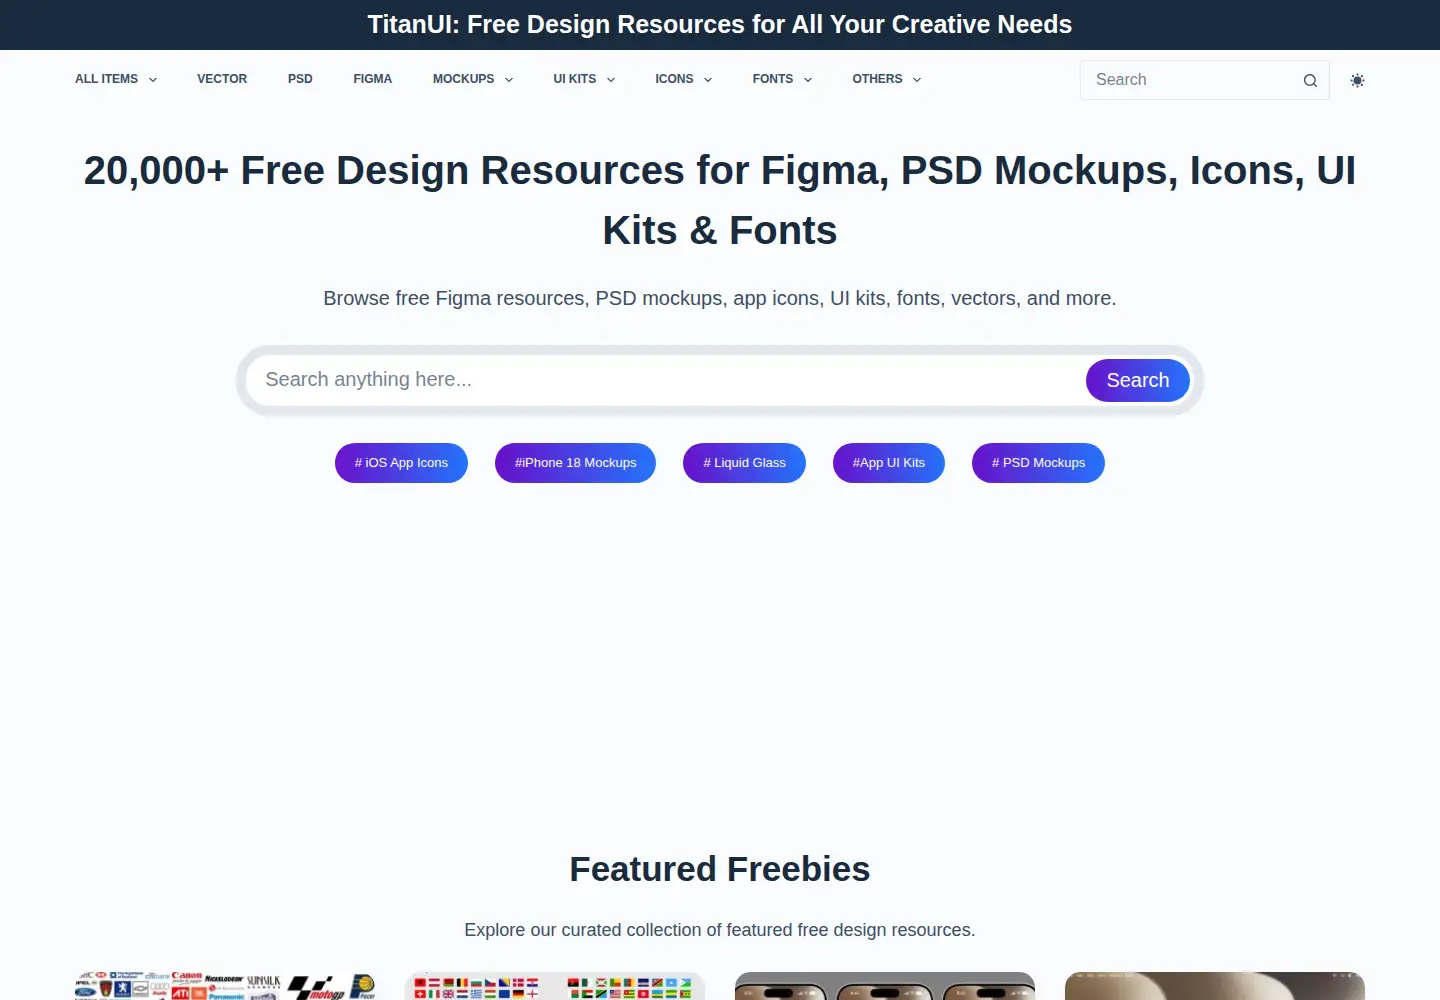Open the OTHERS menu
The image size is (1440, 1000).
877,79
